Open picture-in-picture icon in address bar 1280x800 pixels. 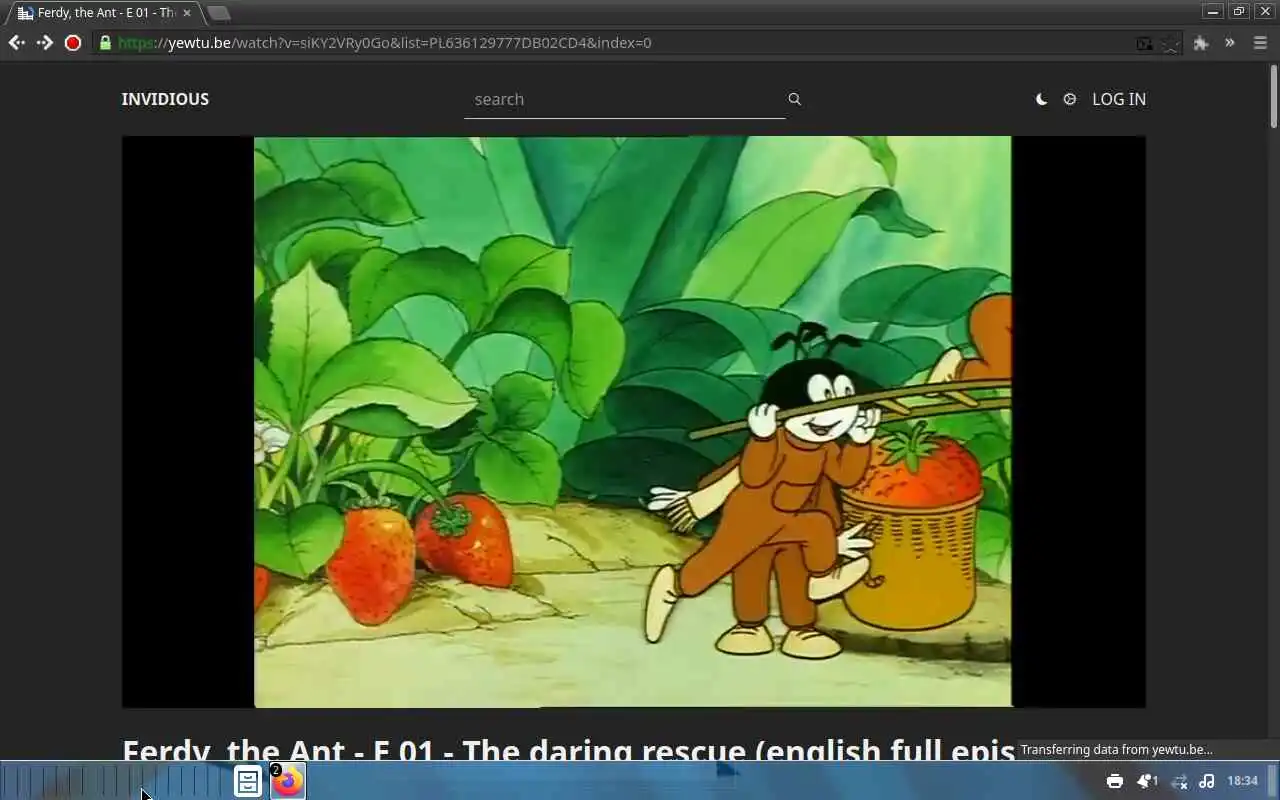point(1144,43)
